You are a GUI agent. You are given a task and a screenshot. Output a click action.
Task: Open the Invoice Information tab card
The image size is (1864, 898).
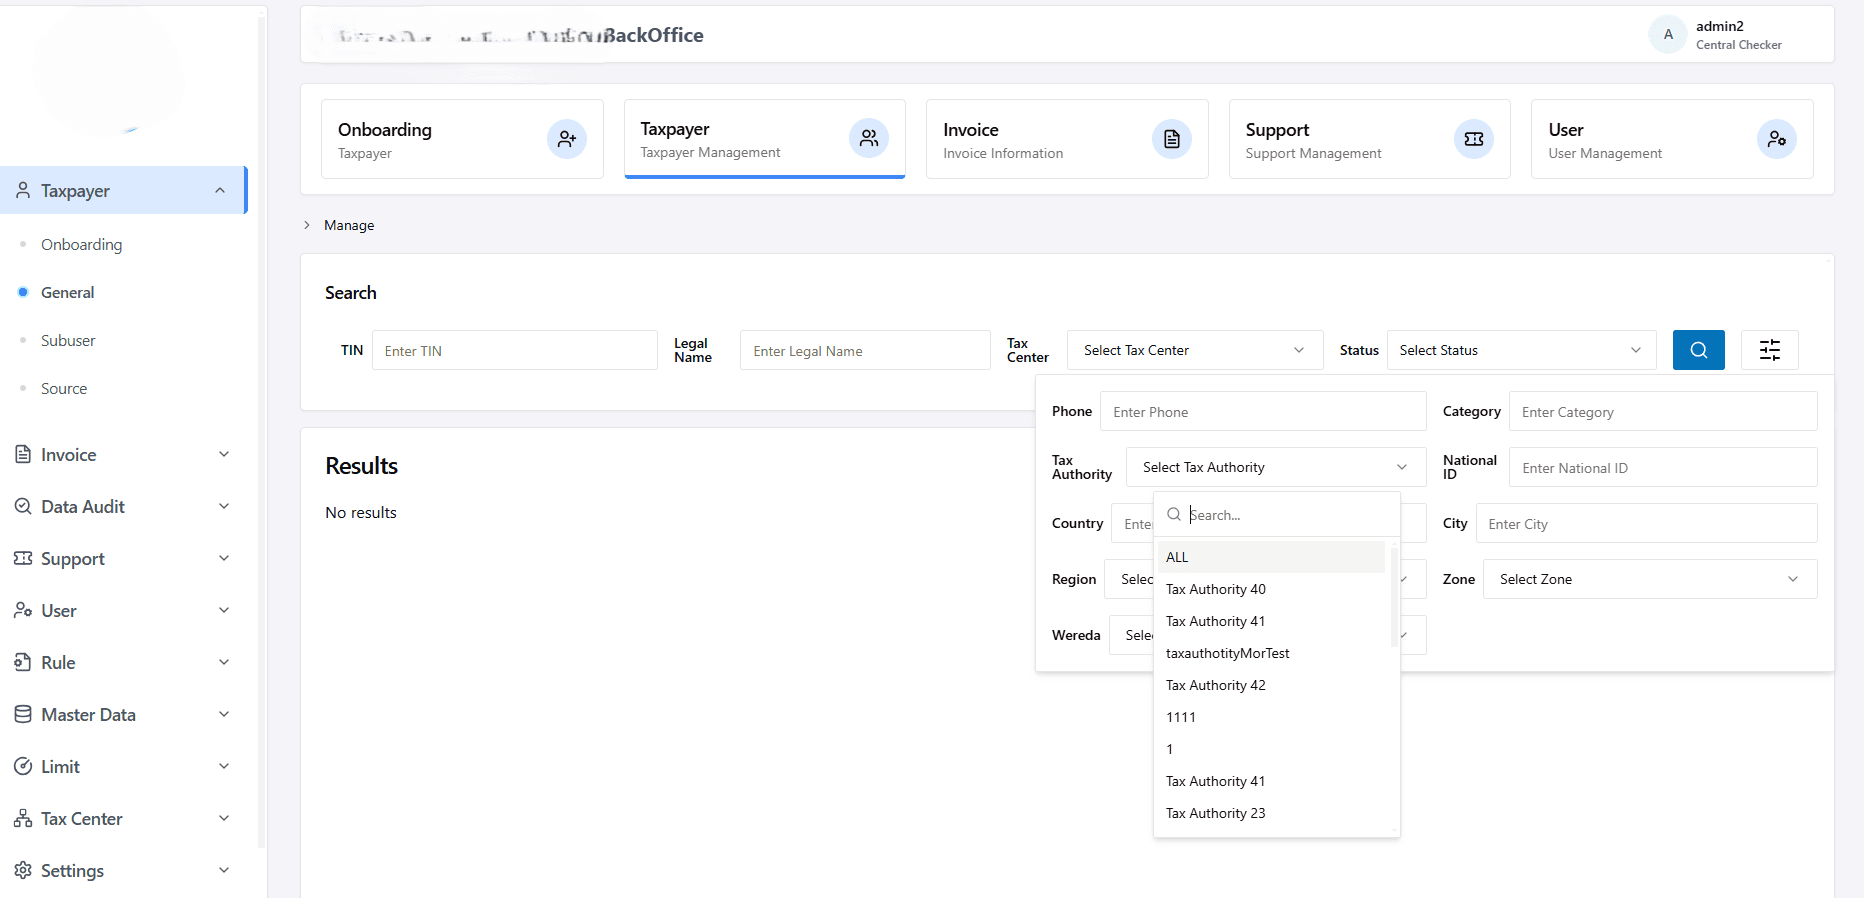(x=1067, y=139)
